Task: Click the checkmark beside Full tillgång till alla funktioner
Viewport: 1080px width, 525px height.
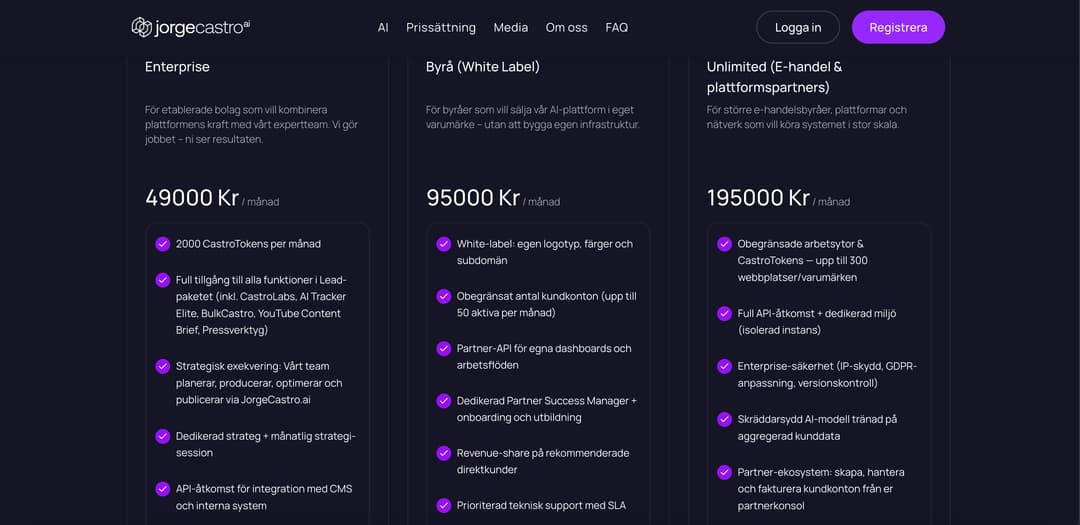Action: pos(163,280)
